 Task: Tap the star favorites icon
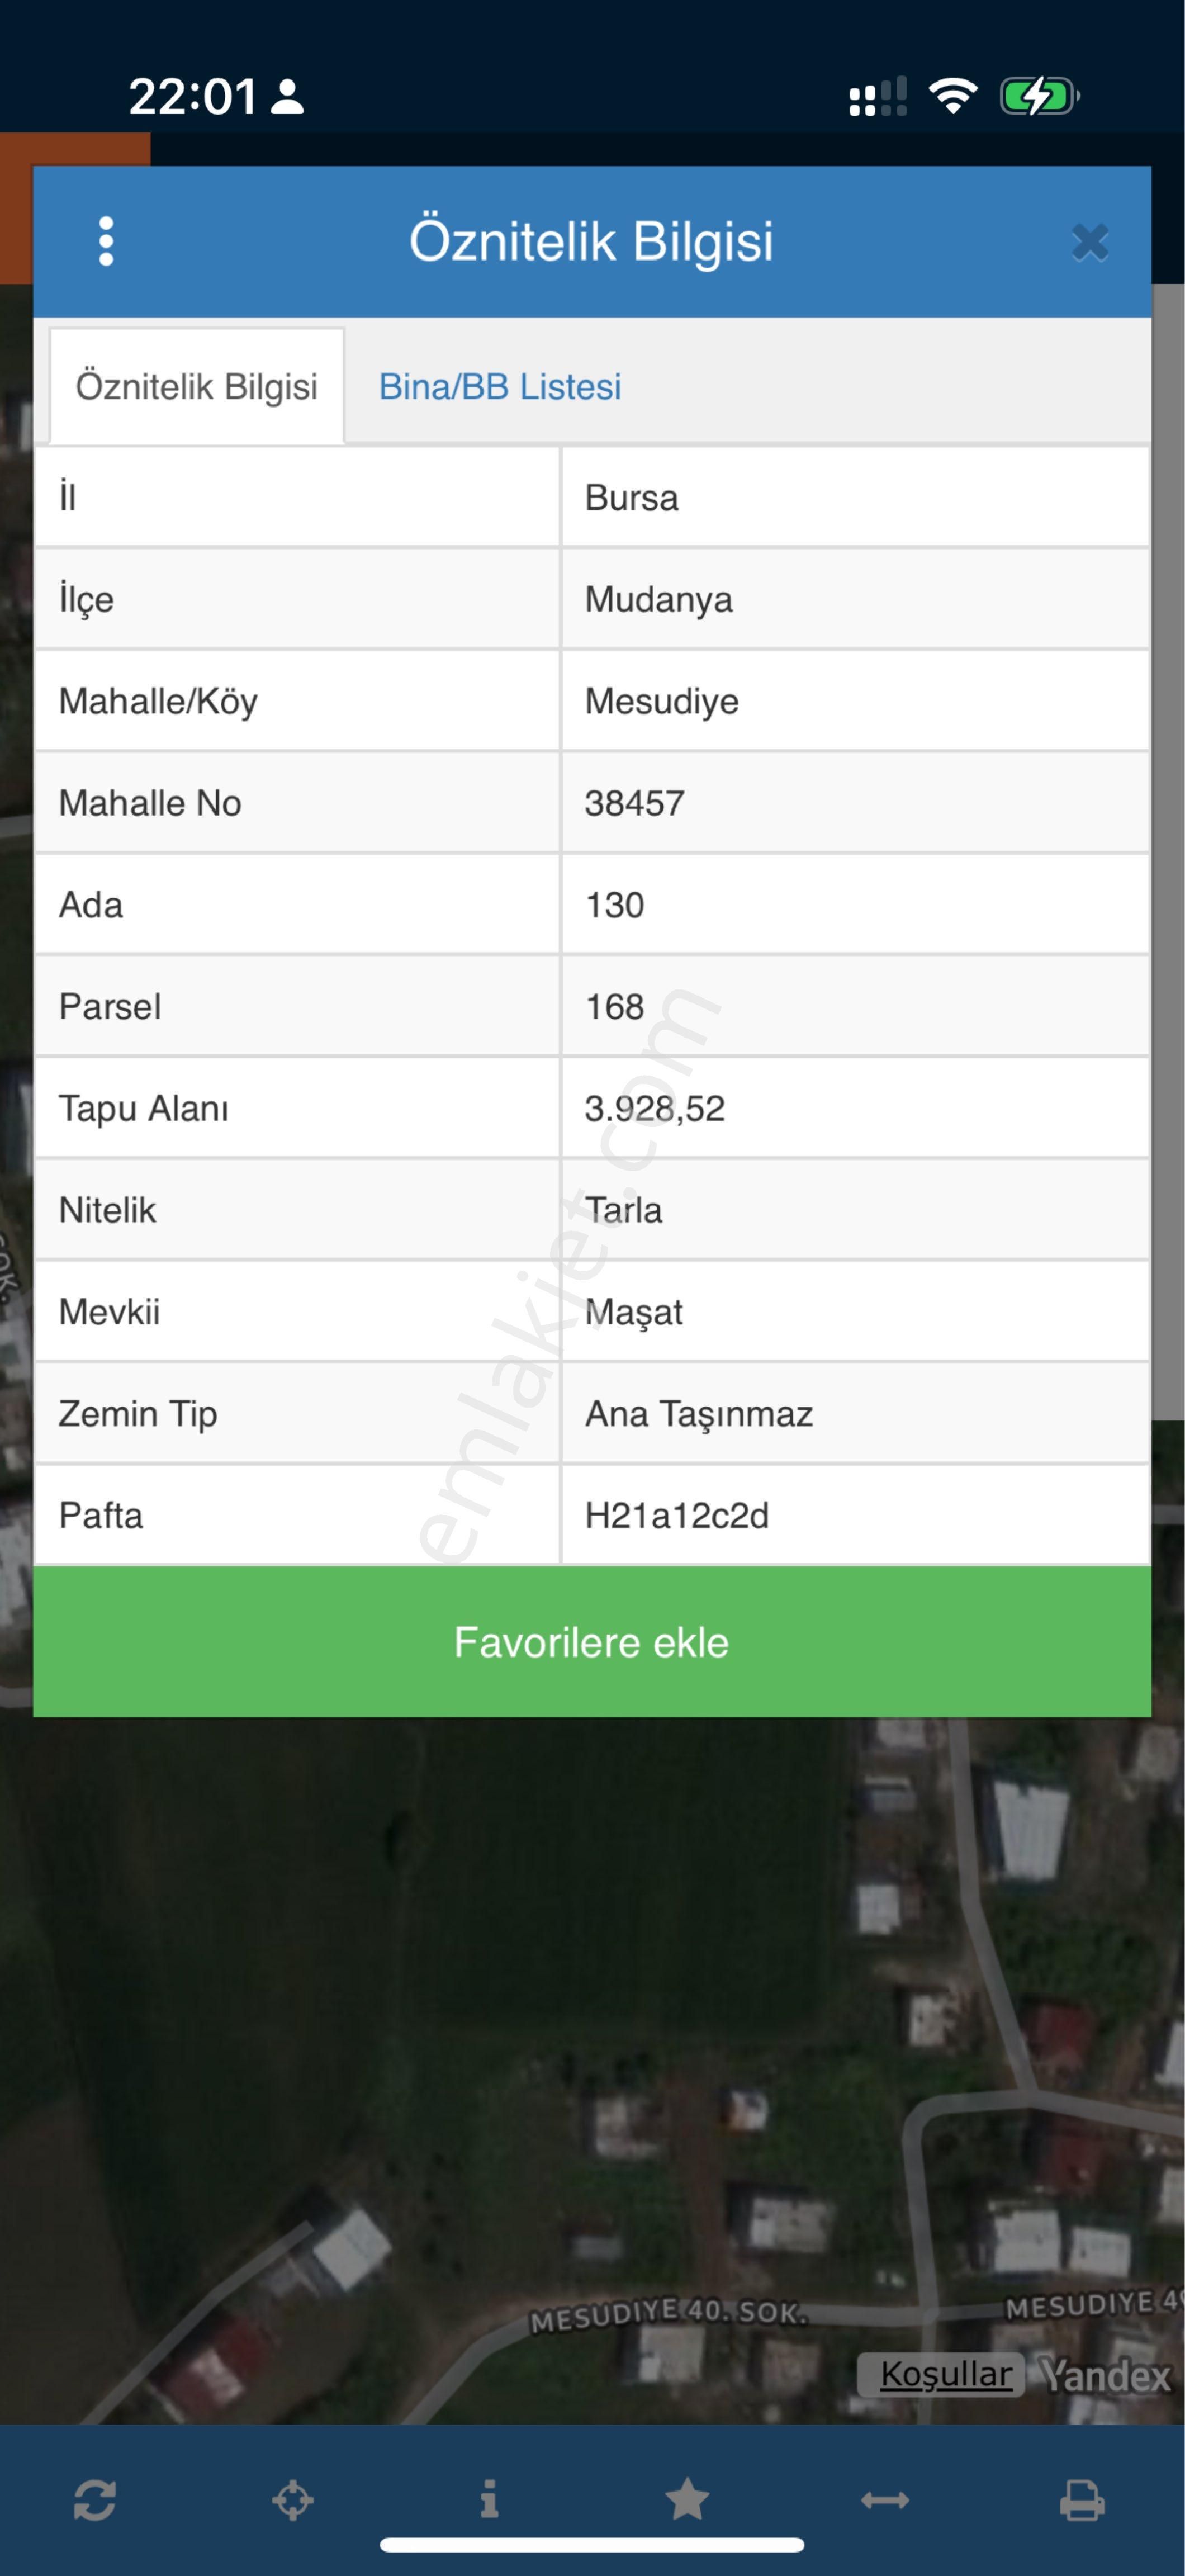(x=687, y=2500)
